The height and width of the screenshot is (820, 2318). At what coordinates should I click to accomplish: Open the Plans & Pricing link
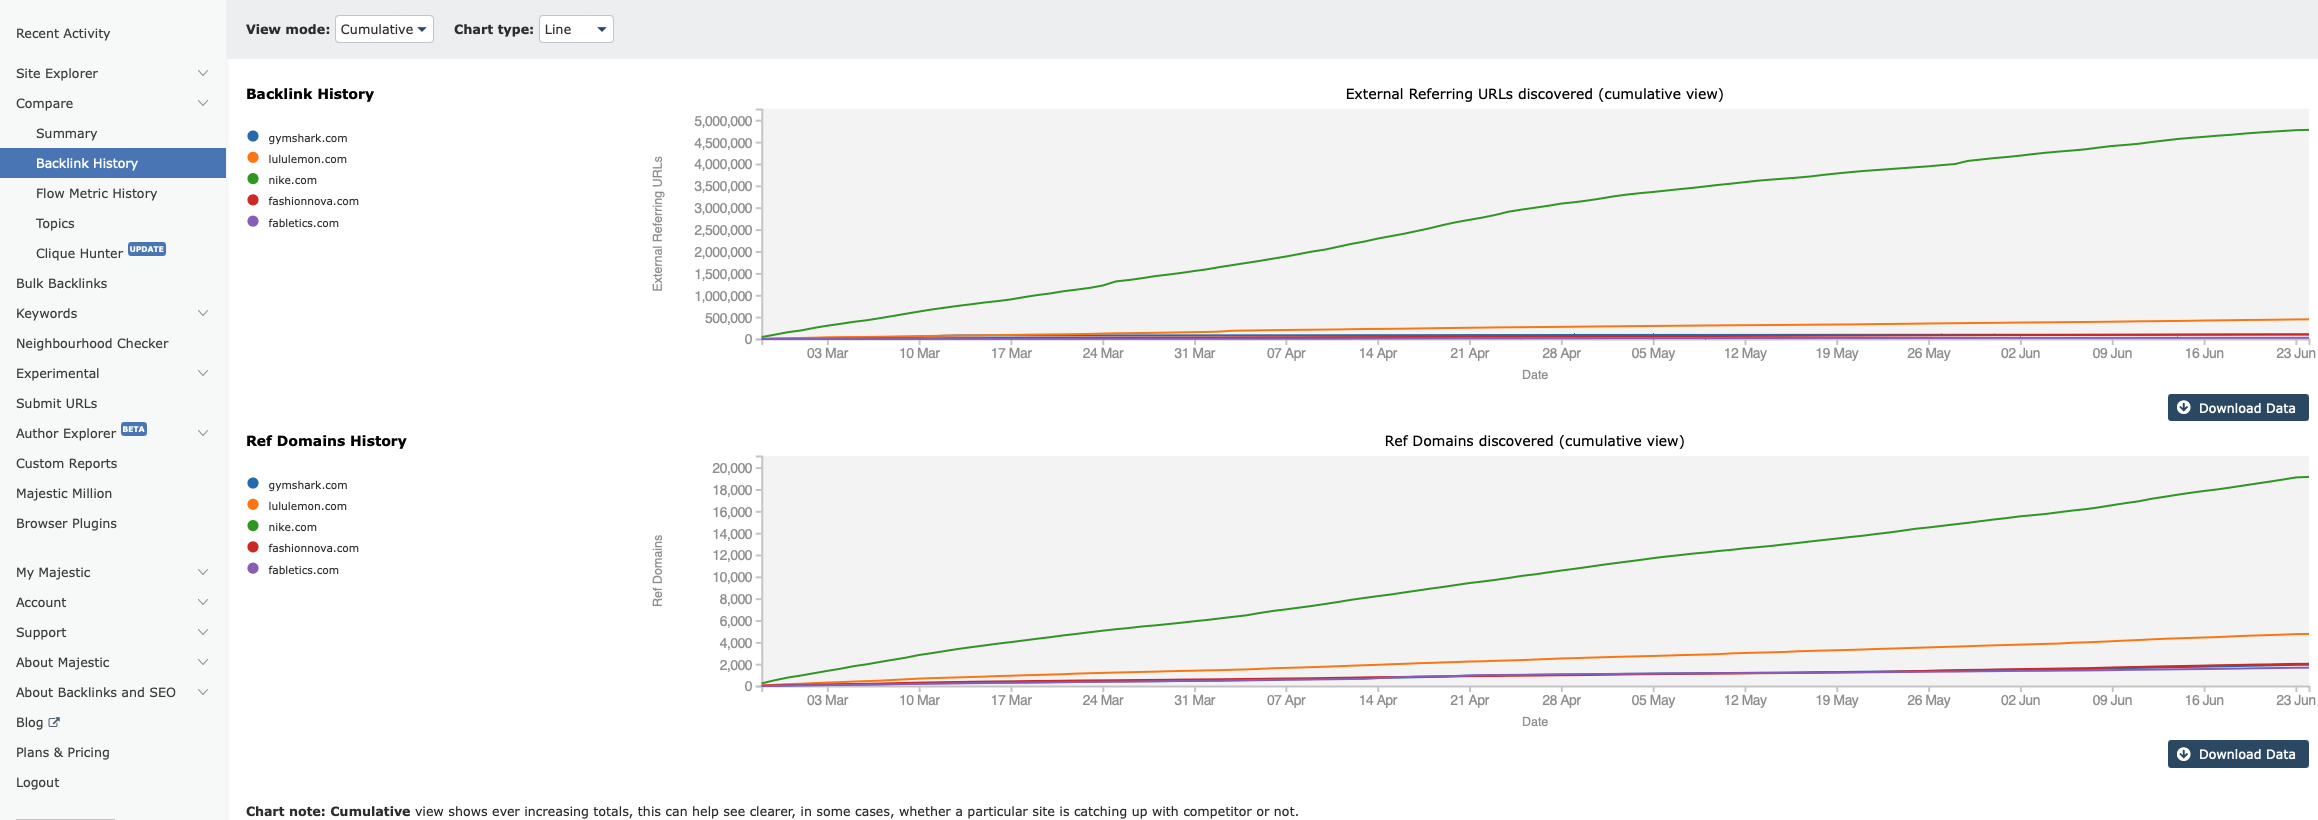coord(63,752)
